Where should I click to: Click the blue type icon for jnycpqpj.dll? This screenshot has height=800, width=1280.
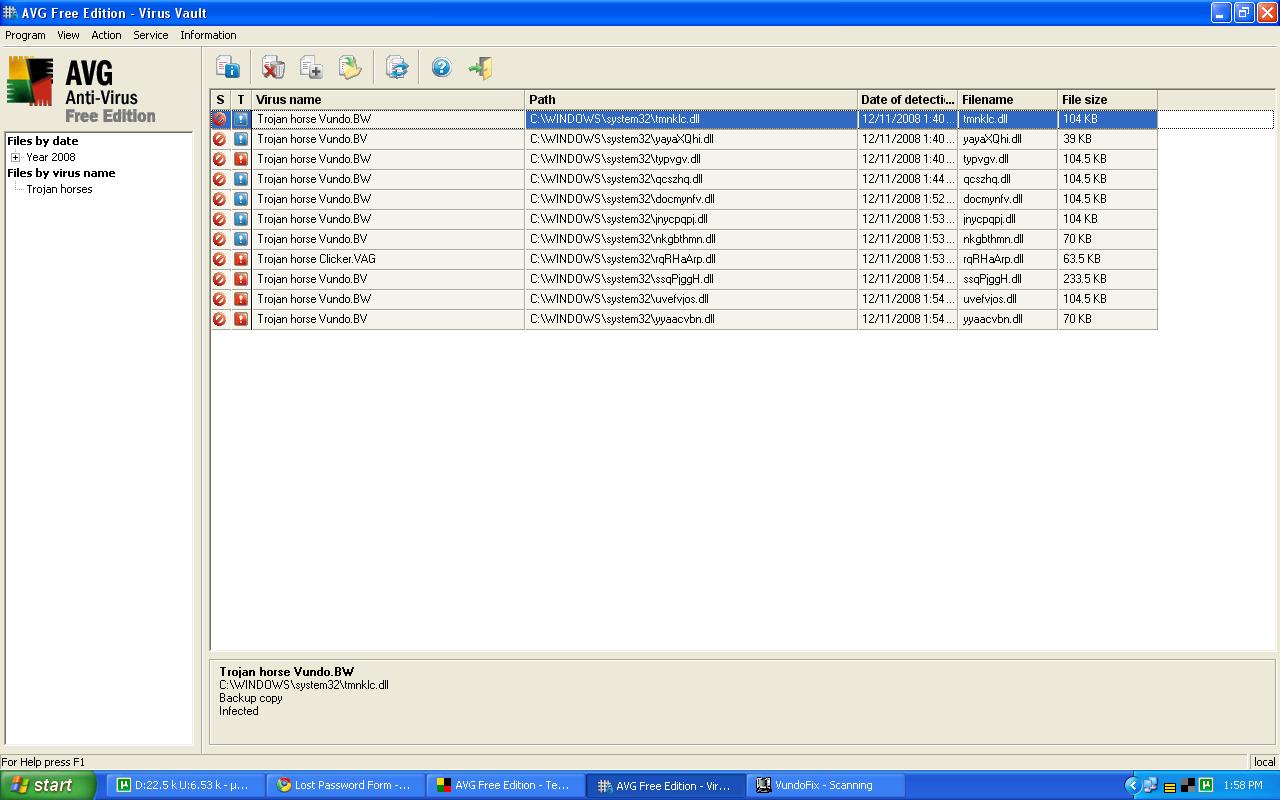[x=241, y=219]
